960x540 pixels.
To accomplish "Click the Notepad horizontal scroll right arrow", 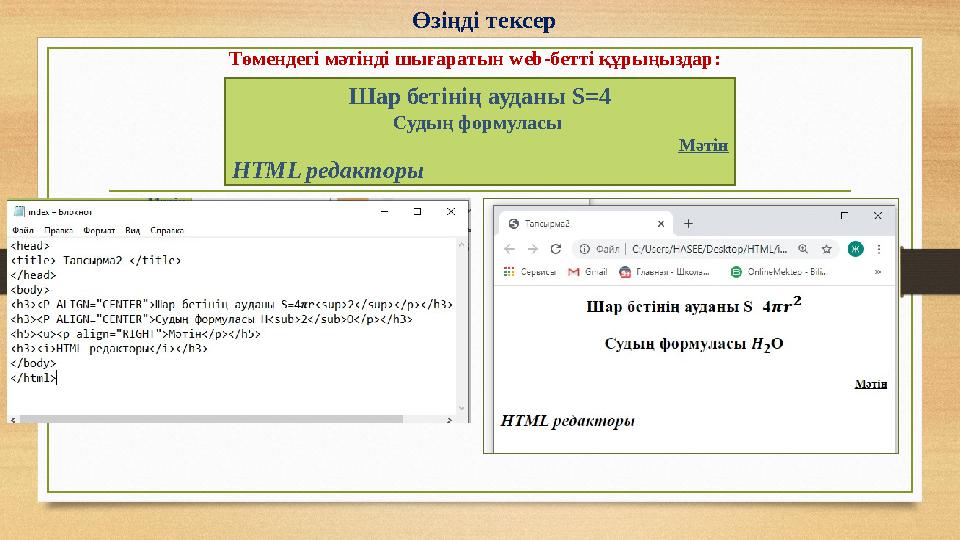I will click(449, 420).
